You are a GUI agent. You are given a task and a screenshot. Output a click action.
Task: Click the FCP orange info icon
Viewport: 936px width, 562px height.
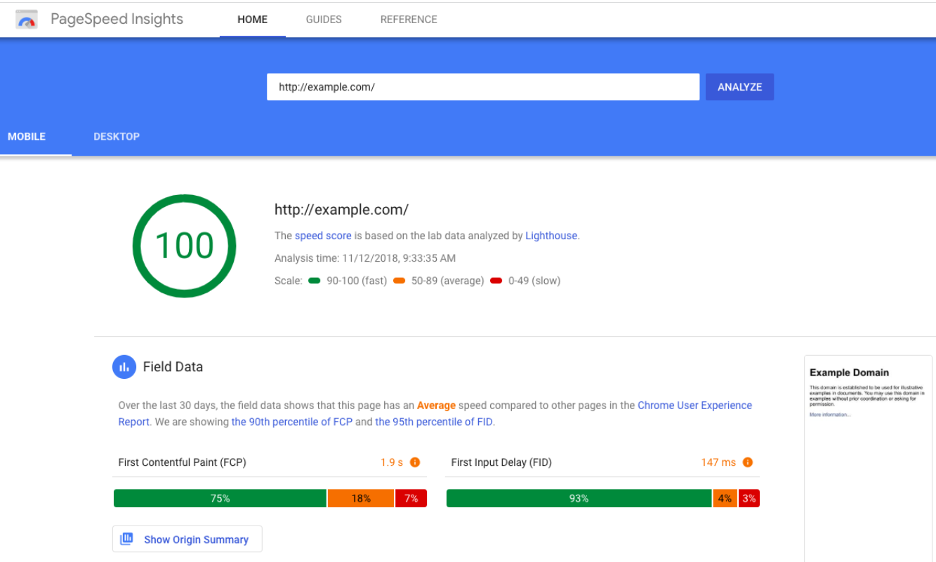[x=415, y=463]
